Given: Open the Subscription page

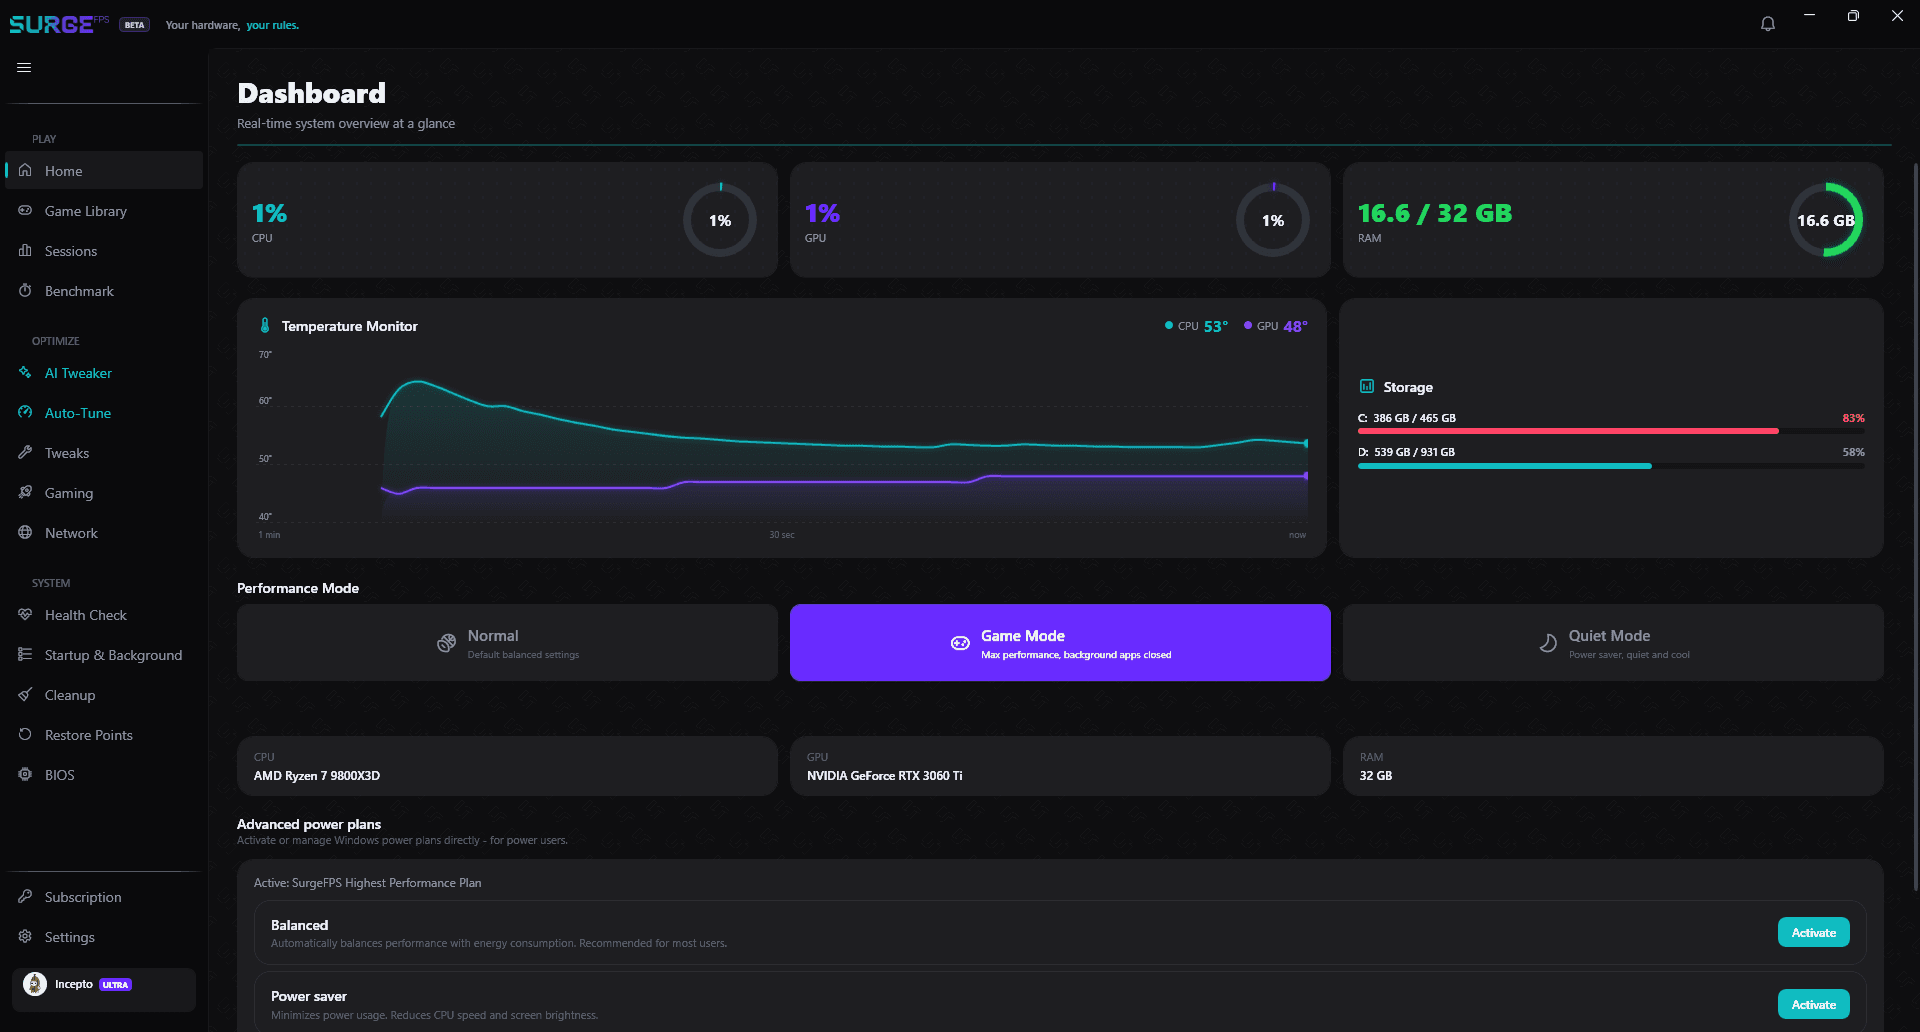Looking at the screenshot, I should pyautogui.click(x=104, y=897).
